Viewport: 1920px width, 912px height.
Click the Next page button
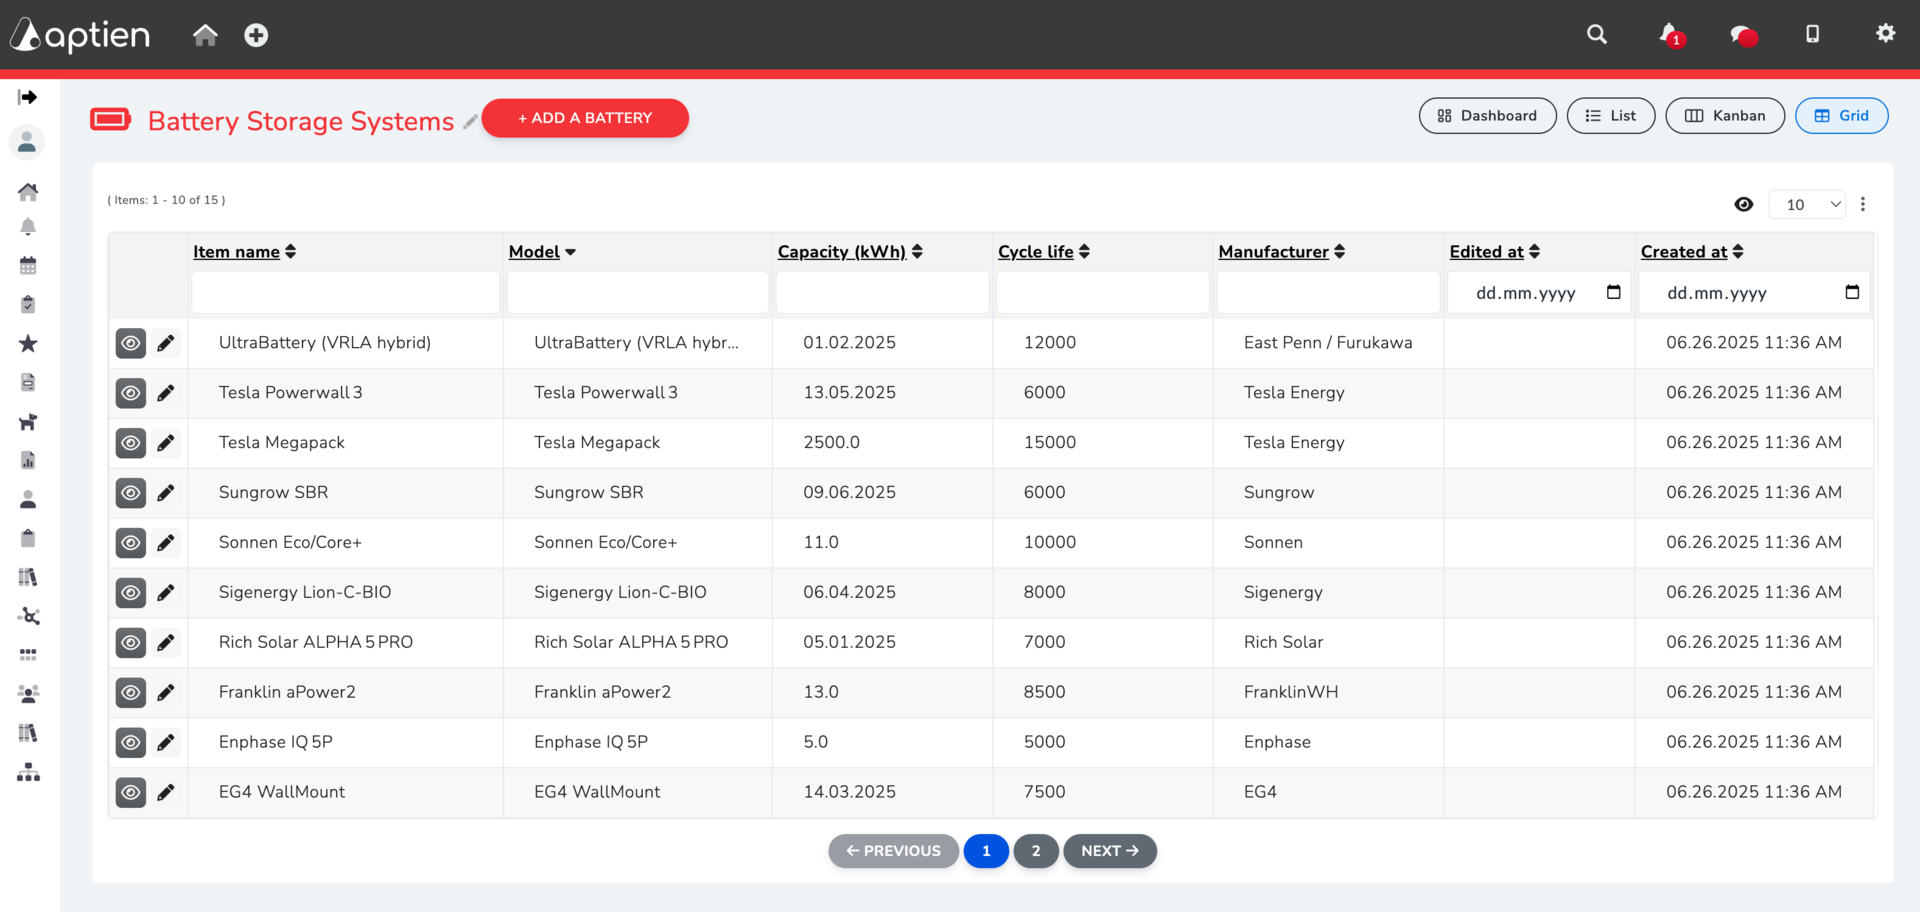(1110, 851)
